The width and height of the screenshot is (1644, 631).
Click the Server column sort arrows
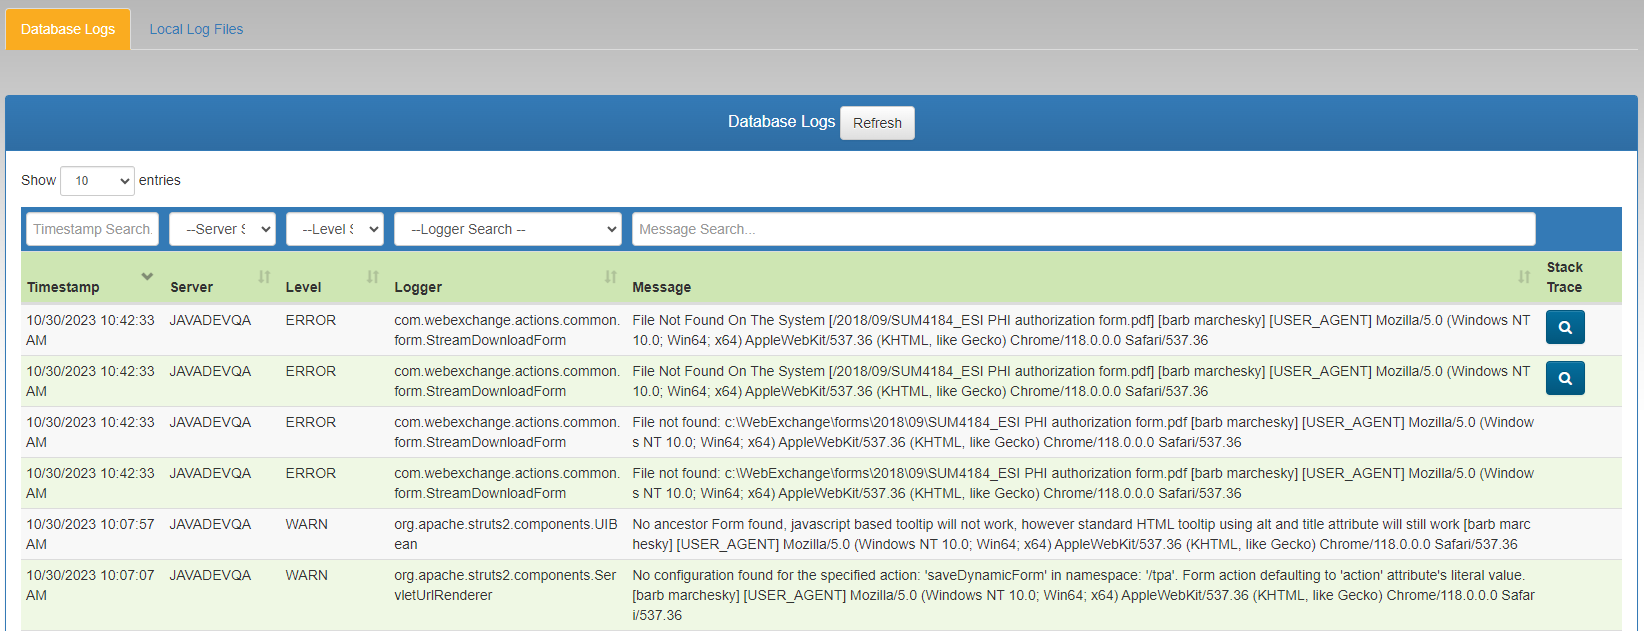[x=264, y=277]
